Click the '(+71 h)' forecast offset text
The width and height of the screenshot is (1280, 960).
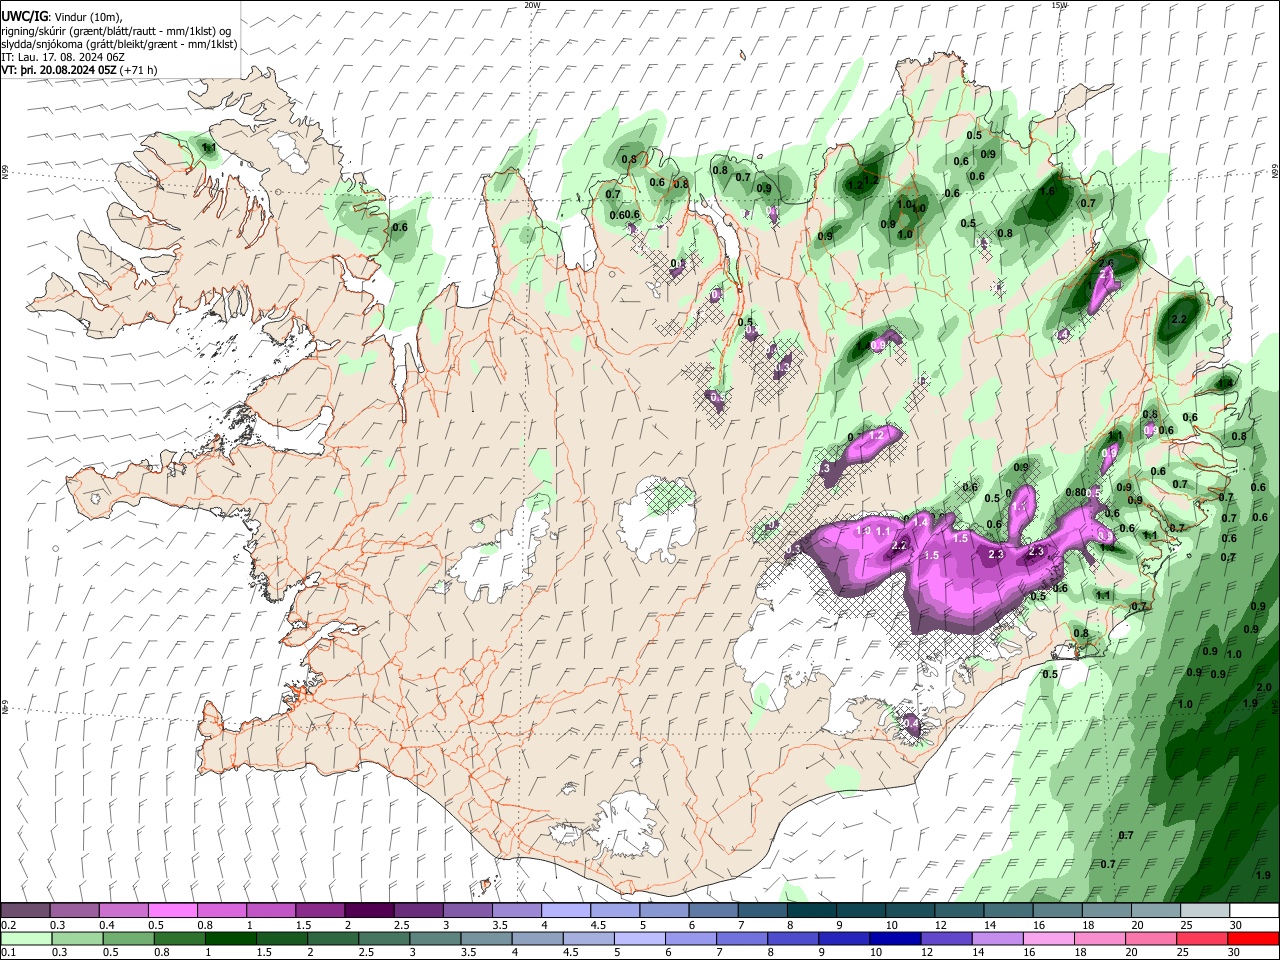pyautogui.click(x=140, y=71)
